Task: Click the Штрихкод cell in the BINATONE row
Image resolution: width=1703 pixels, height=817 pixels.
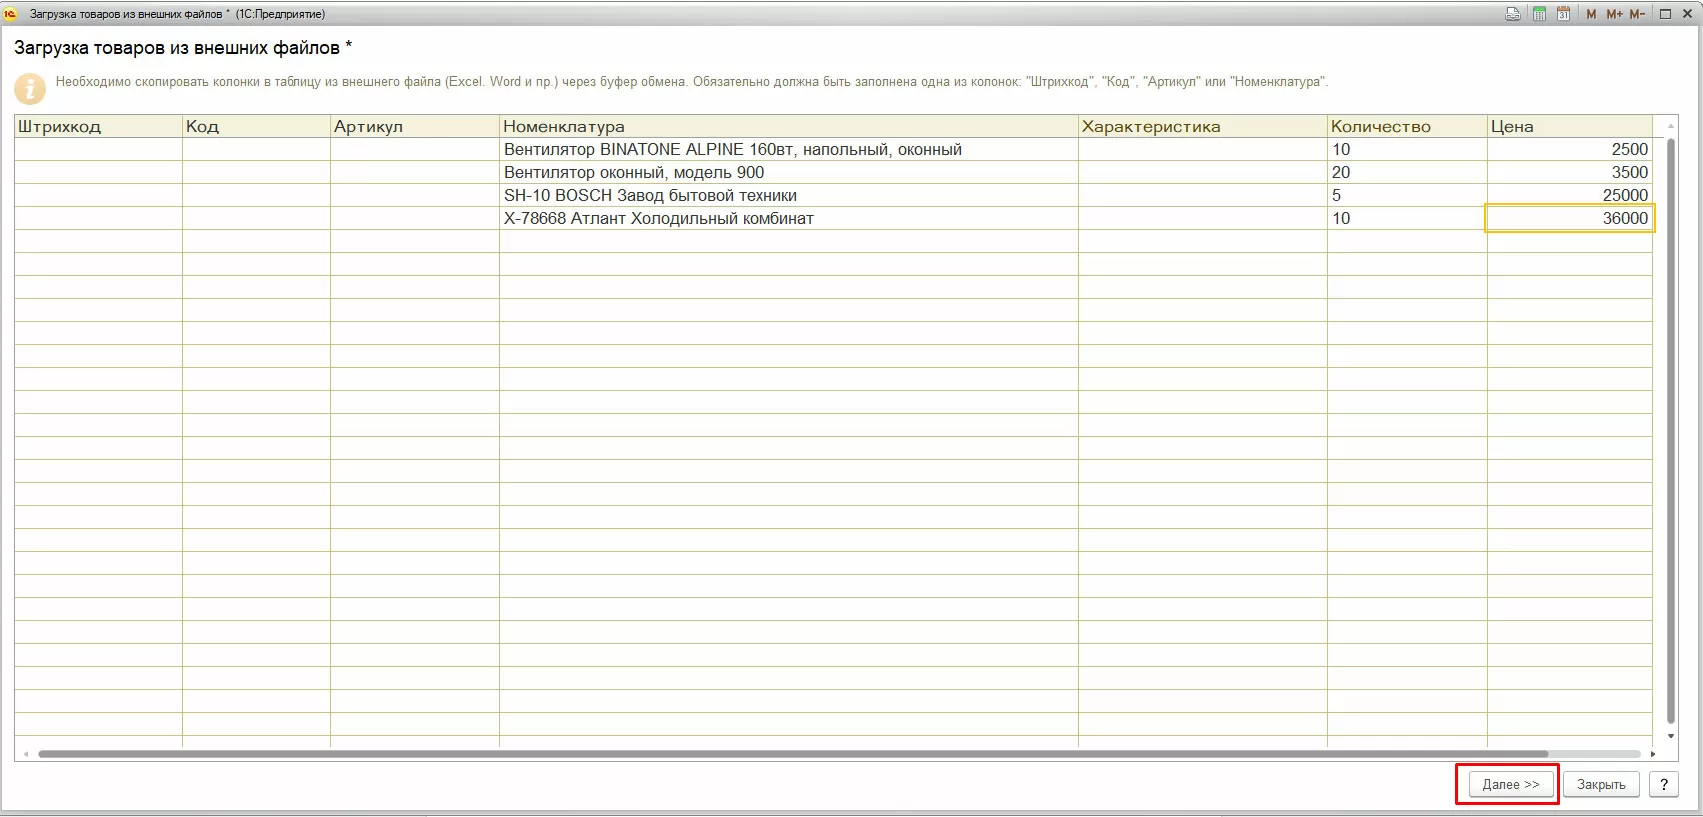Action: click(98, 149)
